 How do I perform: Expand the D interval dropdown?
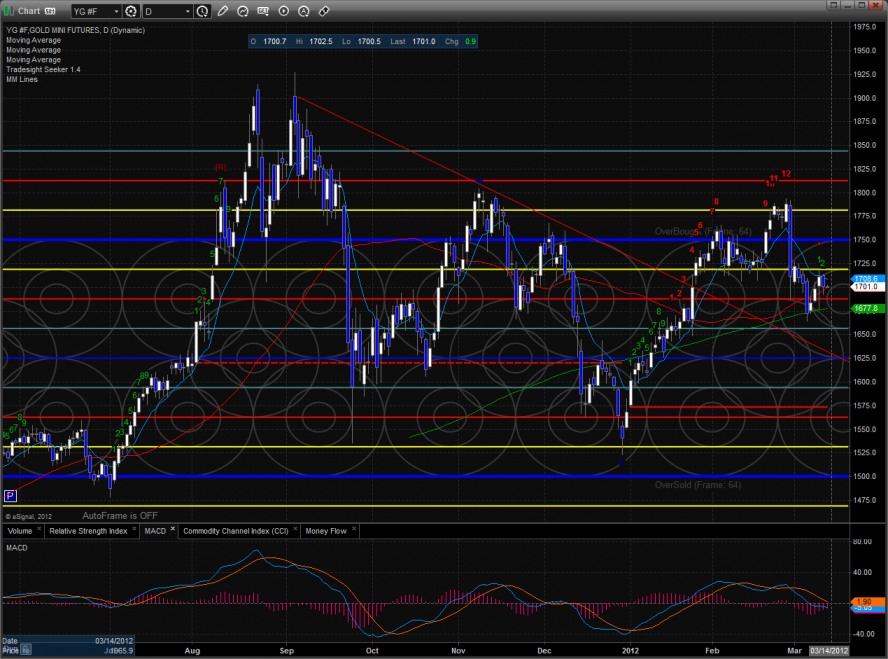pyautogui.click(x=189, y=12)
